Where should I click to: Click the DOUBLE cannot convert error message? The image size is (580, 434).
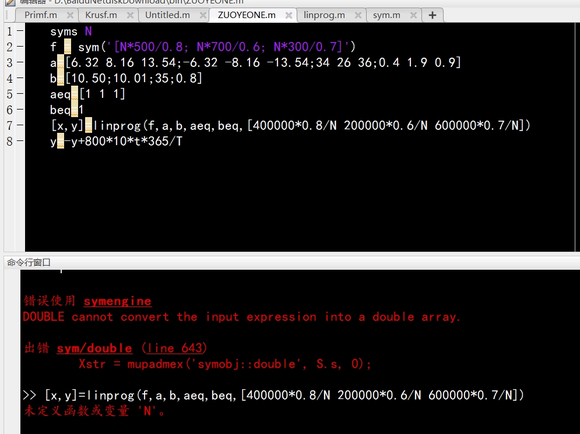241,317
